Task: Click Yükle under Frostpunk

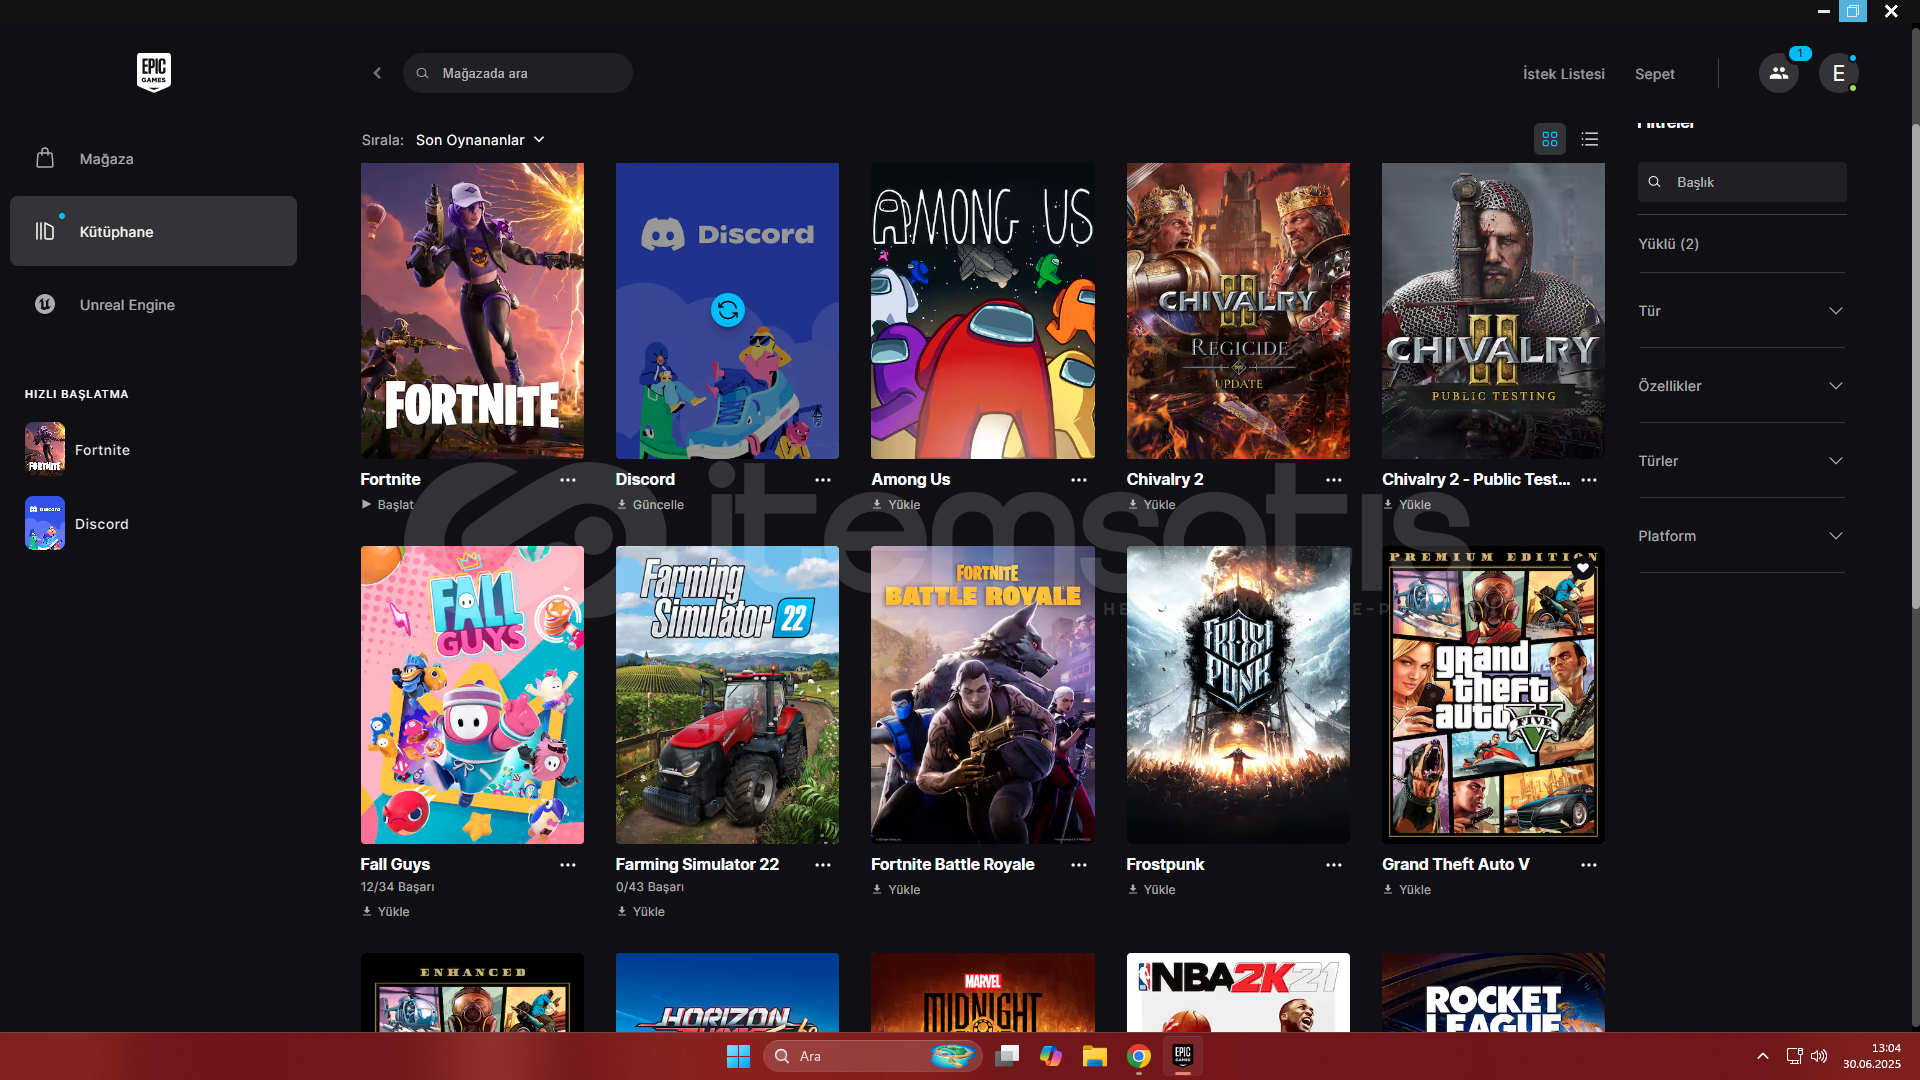Action: 1151,890
